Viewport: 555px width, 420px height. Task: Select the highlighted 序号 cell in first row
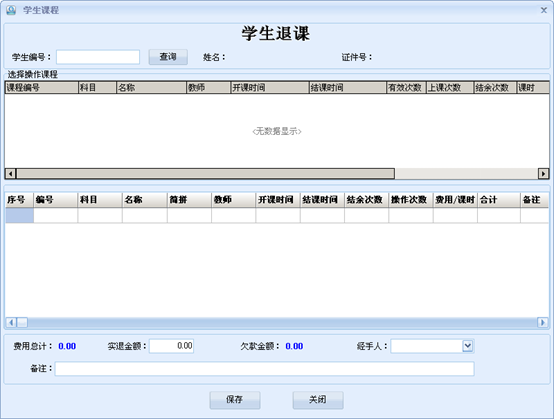[19, 215]
